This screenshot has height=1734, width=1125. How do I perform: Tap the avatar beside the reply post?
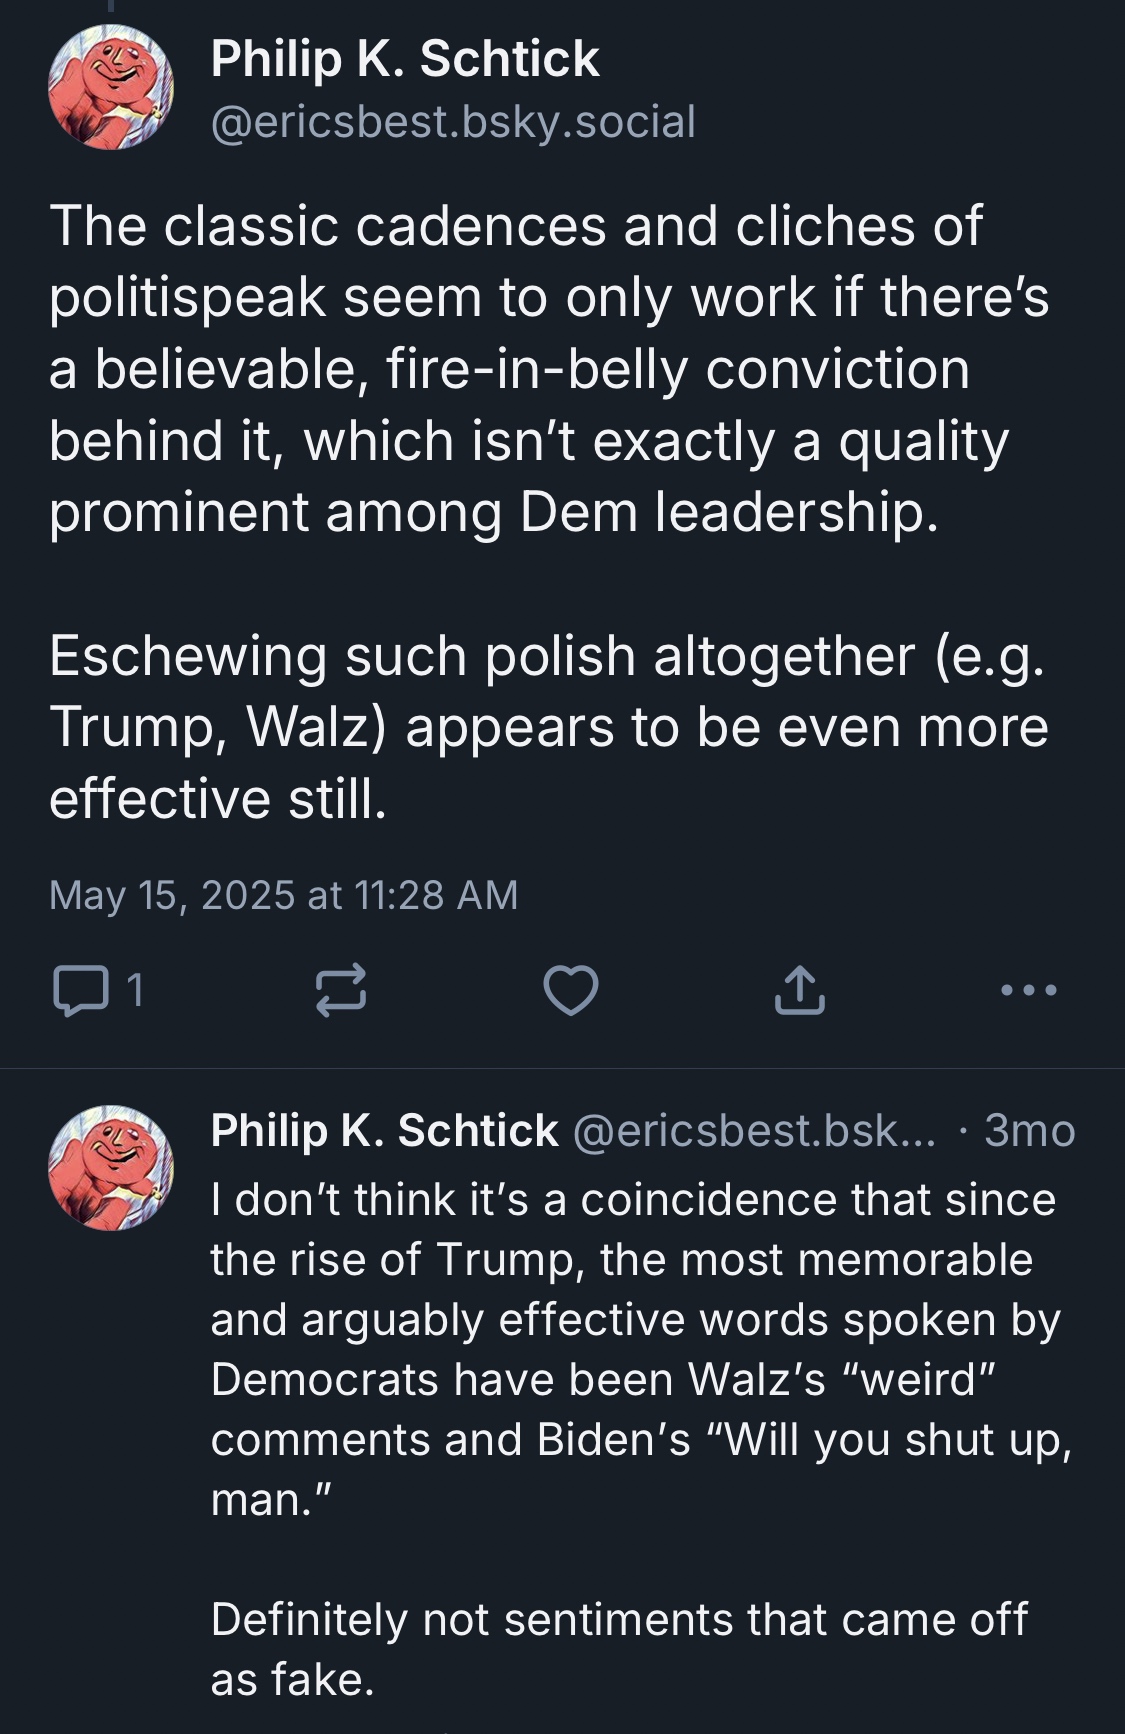click(x=111, y=1168)
